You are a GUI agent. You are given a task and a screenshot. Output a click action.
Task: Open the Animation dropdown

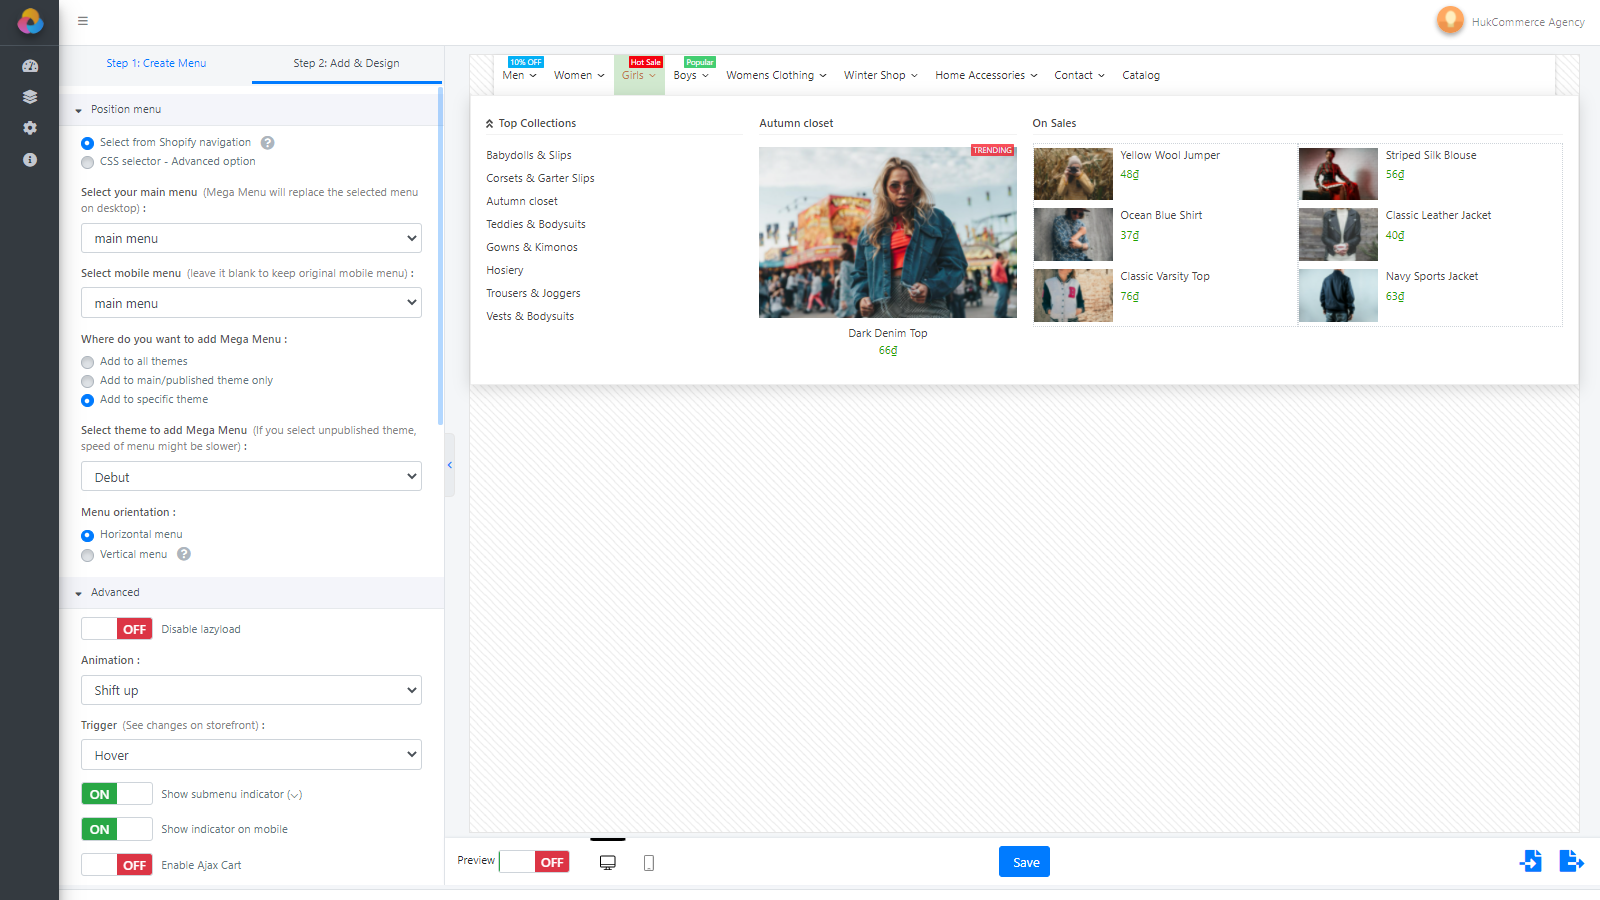[x=251, y=690]
